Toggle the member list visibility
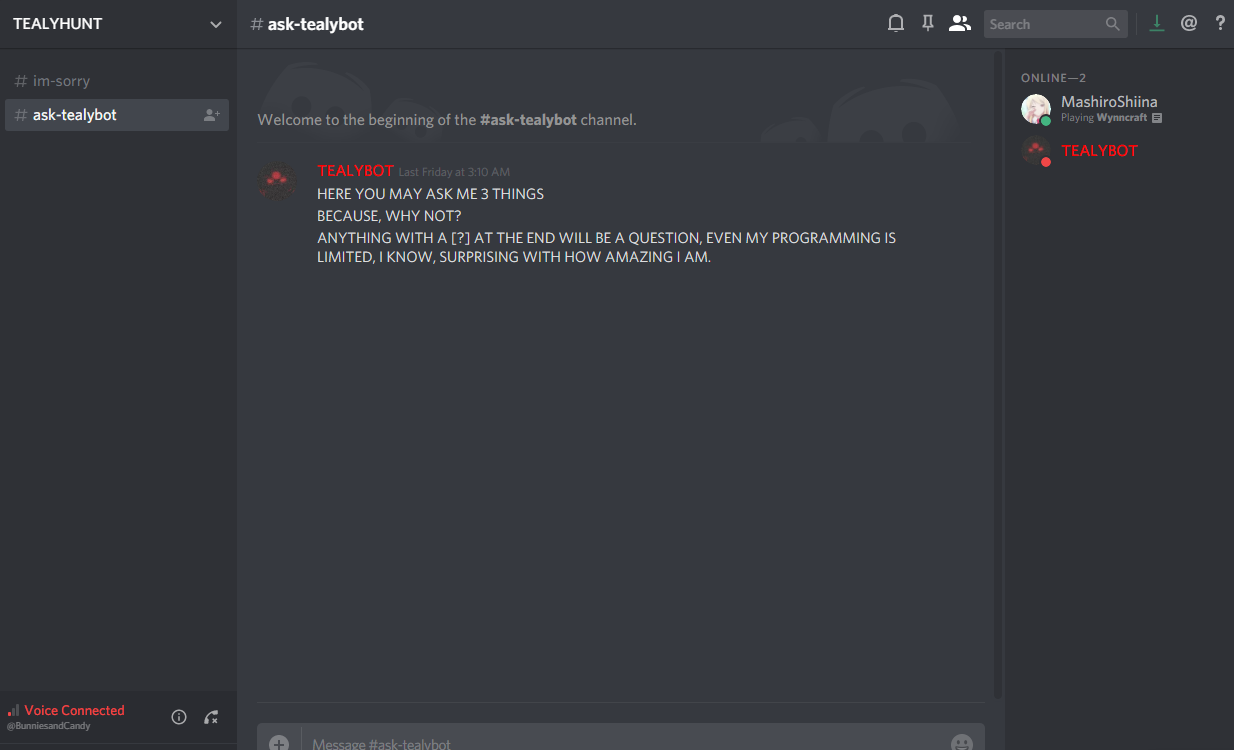This screenshot has width=1234, height=750. (959, 22)
